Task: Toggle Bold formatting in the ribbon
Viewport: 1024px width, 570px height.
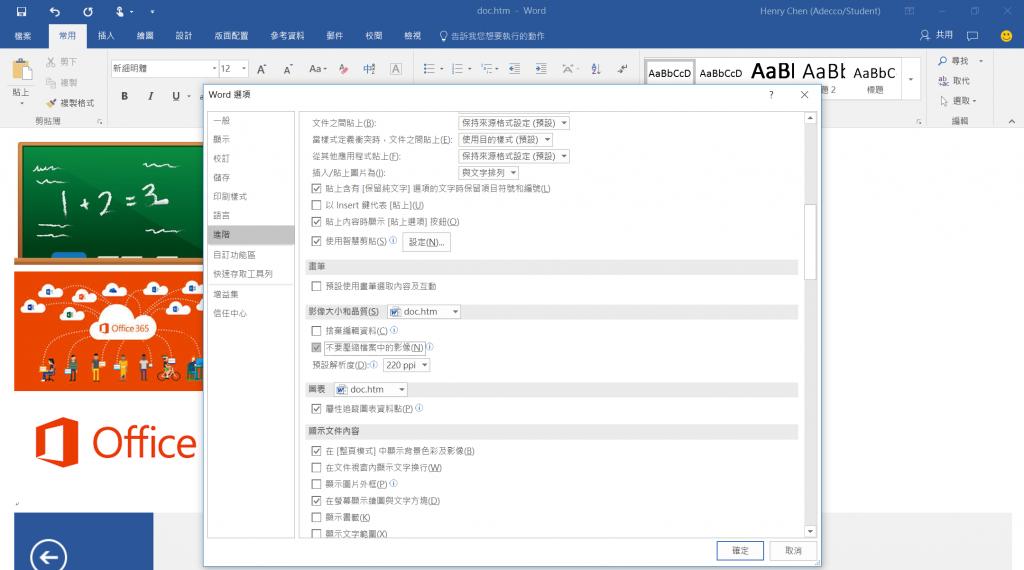Action: [x=124, y=96]
